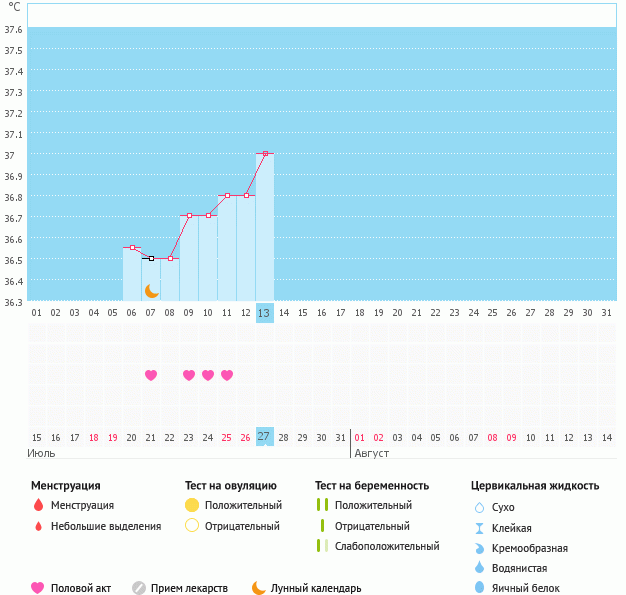The image size is (626, 595).
Task: Click the empty circle for negative ovulation test
Action: click(192, 526)
